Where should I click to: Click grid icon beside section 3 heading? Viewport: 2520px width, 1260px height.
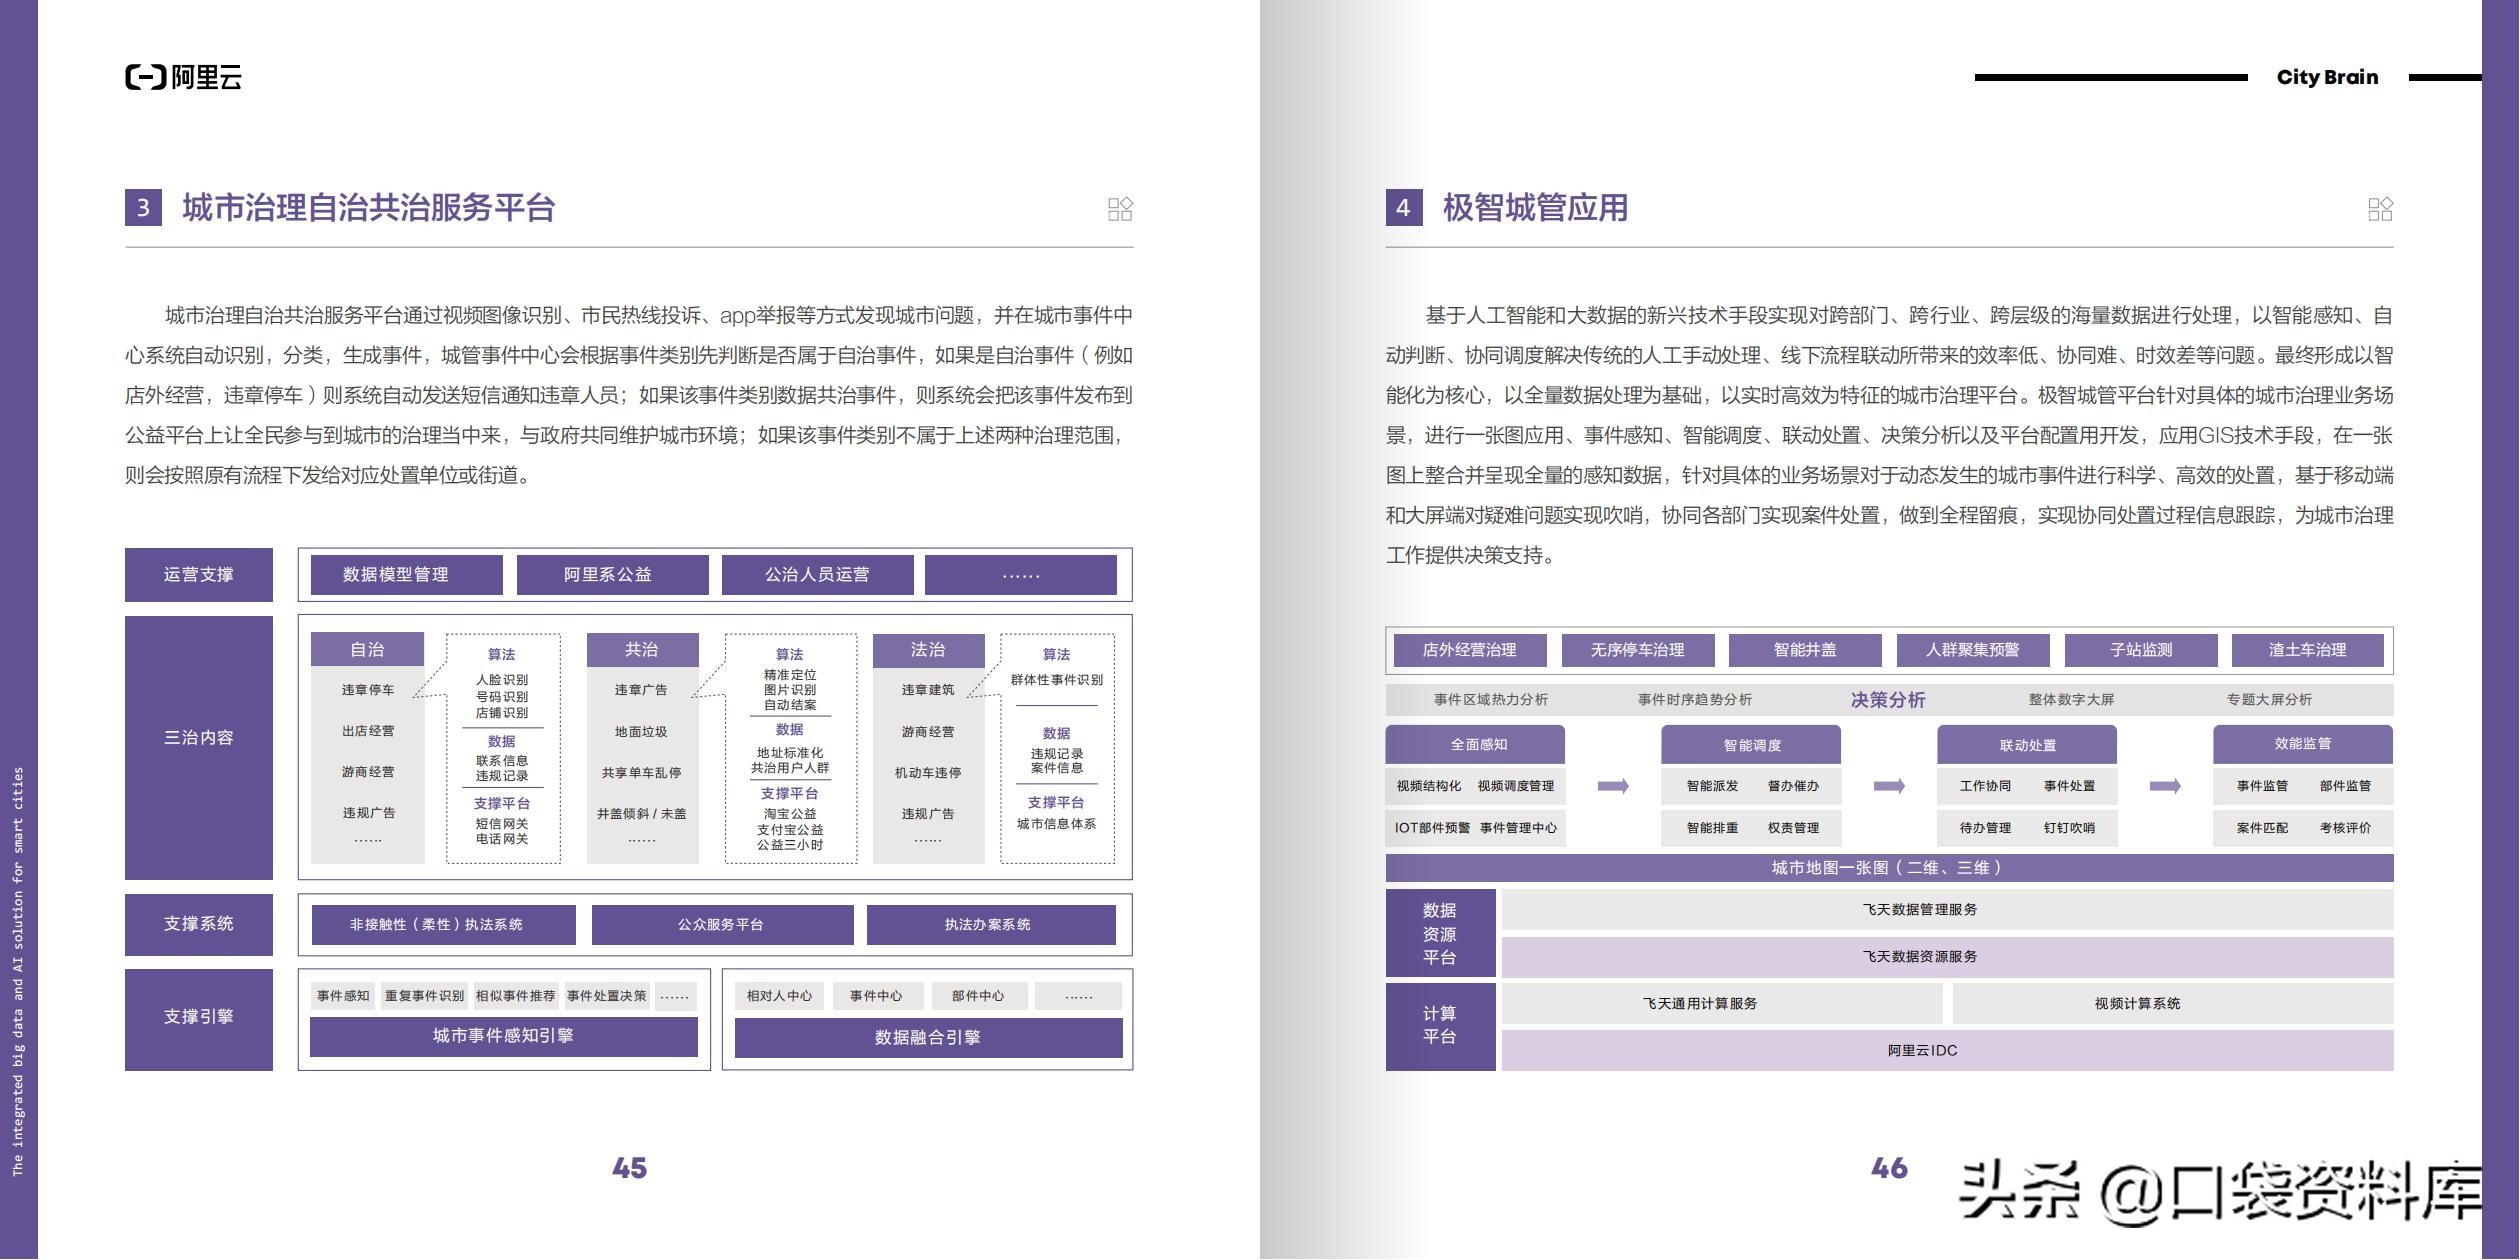point(1120,208)
